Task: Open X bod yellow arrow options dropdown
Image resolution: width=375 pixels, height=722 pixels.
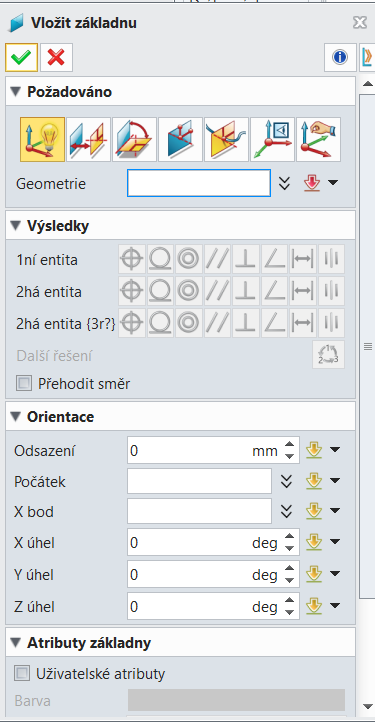Action: pos(334,511)
